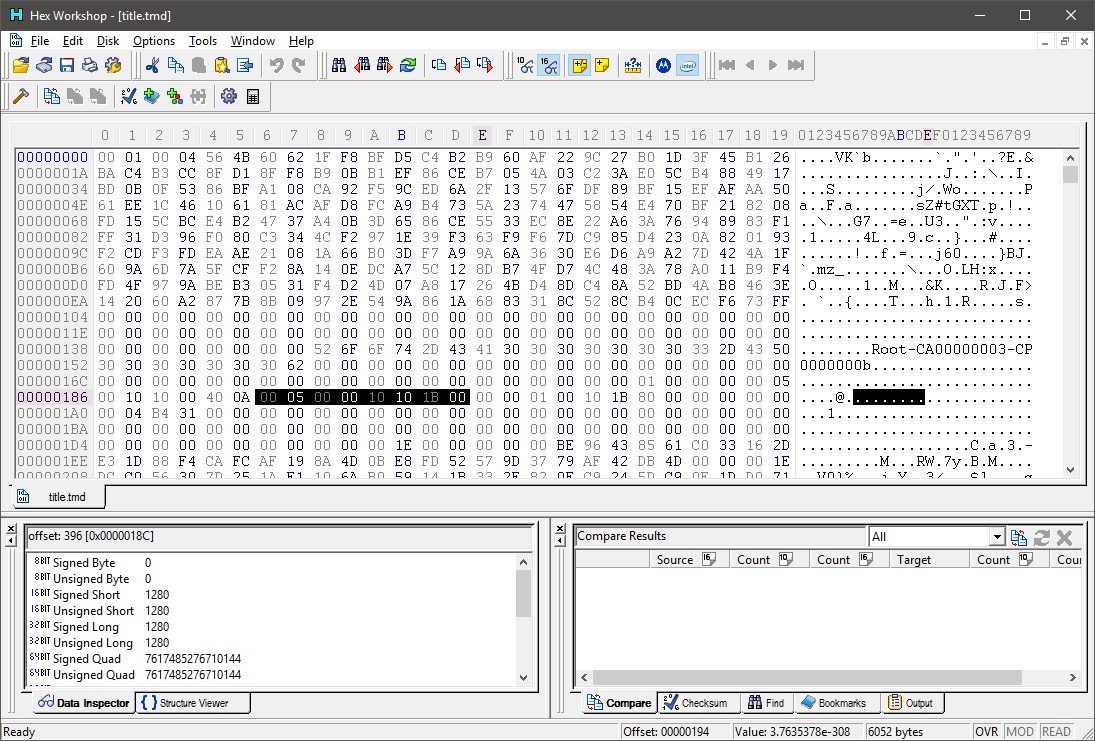Image resolution: width=1095 pixels, height=741 pixels.
Task: Click the Compare Results refresh arrows icon
Action: tap(1042, 537)
